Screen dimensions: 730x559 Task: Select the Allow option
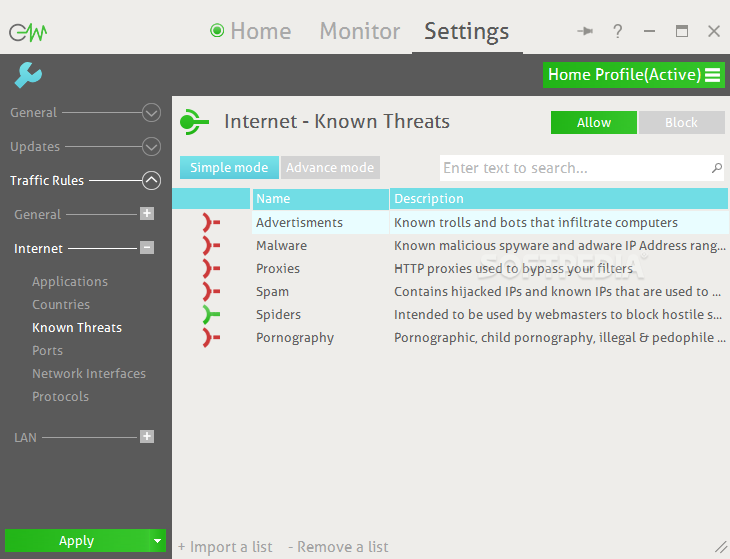coord(594,122)
